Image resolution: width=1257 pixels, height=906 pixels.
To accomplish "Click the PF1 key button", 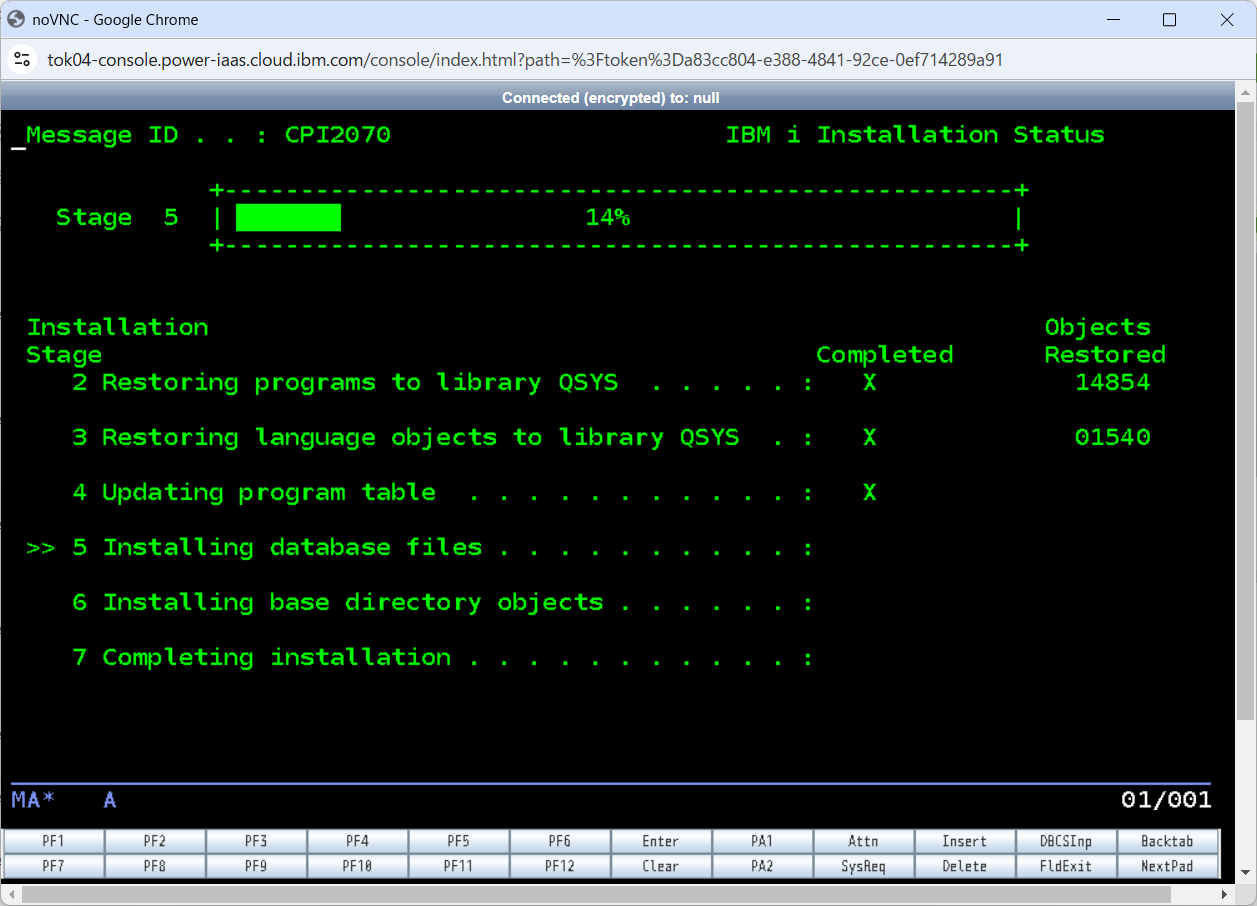I will (54, 841).
